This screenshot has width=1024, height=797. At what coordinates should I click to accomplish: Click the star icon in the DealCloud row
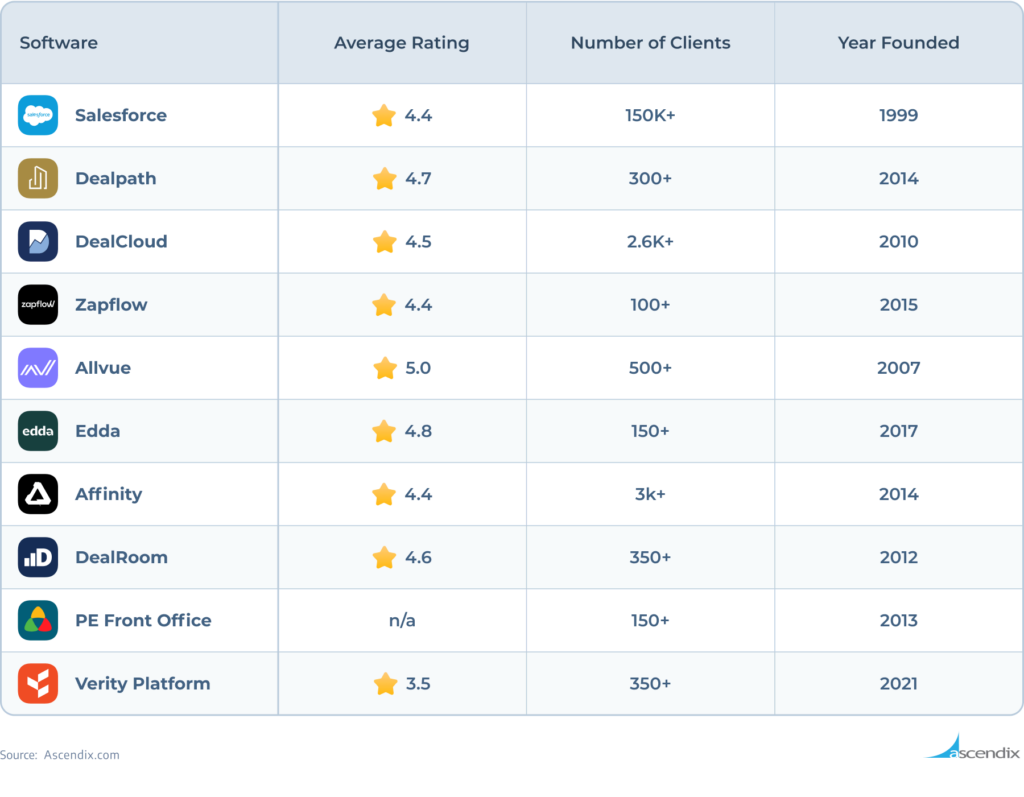click(385, 242)
